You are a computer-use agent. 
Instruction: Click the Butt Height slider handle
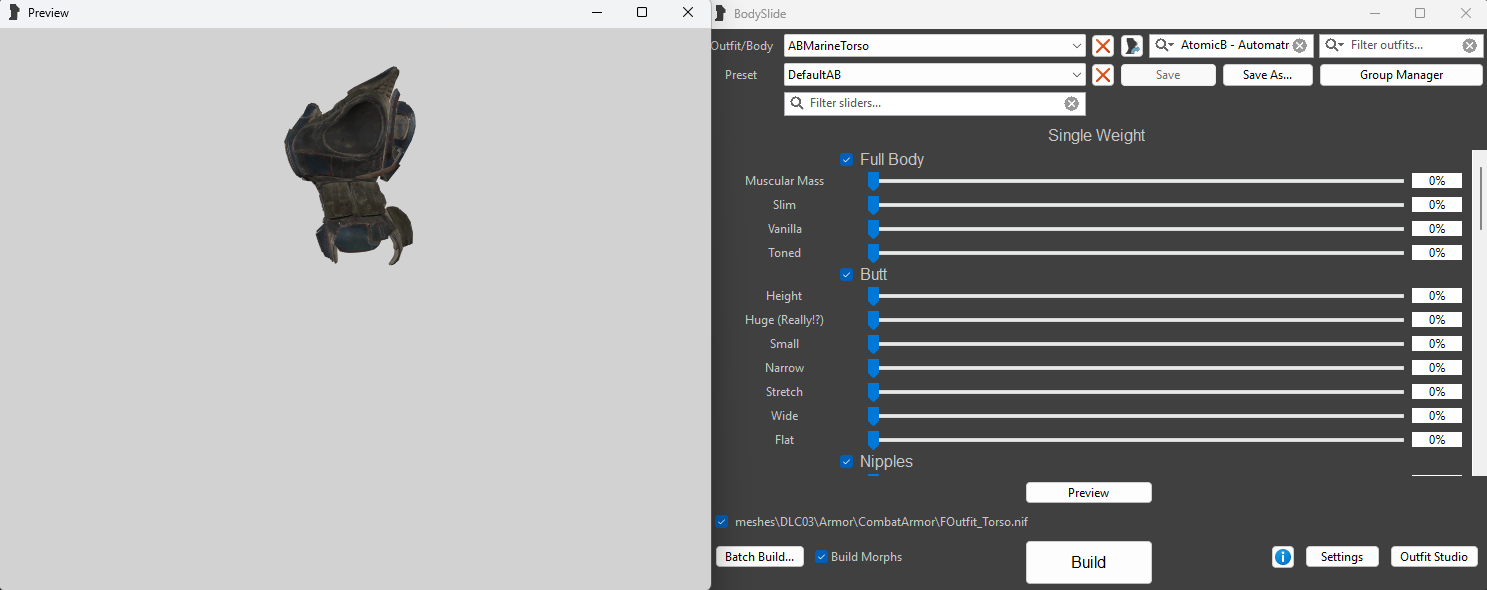coord(873,296)
